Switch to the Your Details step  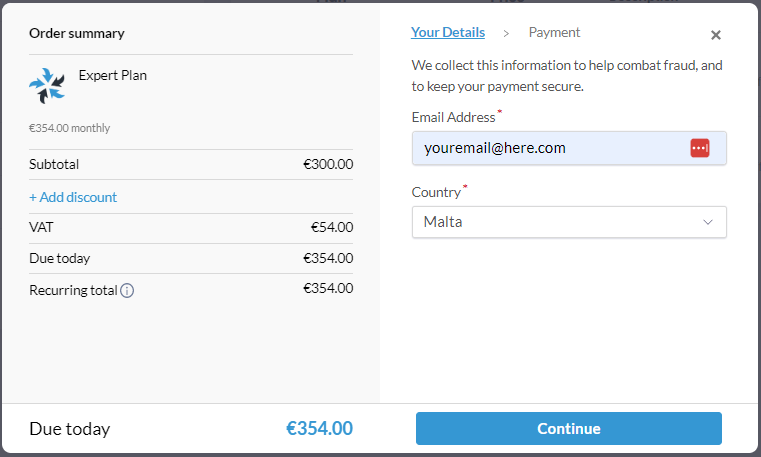pos(448,33)
